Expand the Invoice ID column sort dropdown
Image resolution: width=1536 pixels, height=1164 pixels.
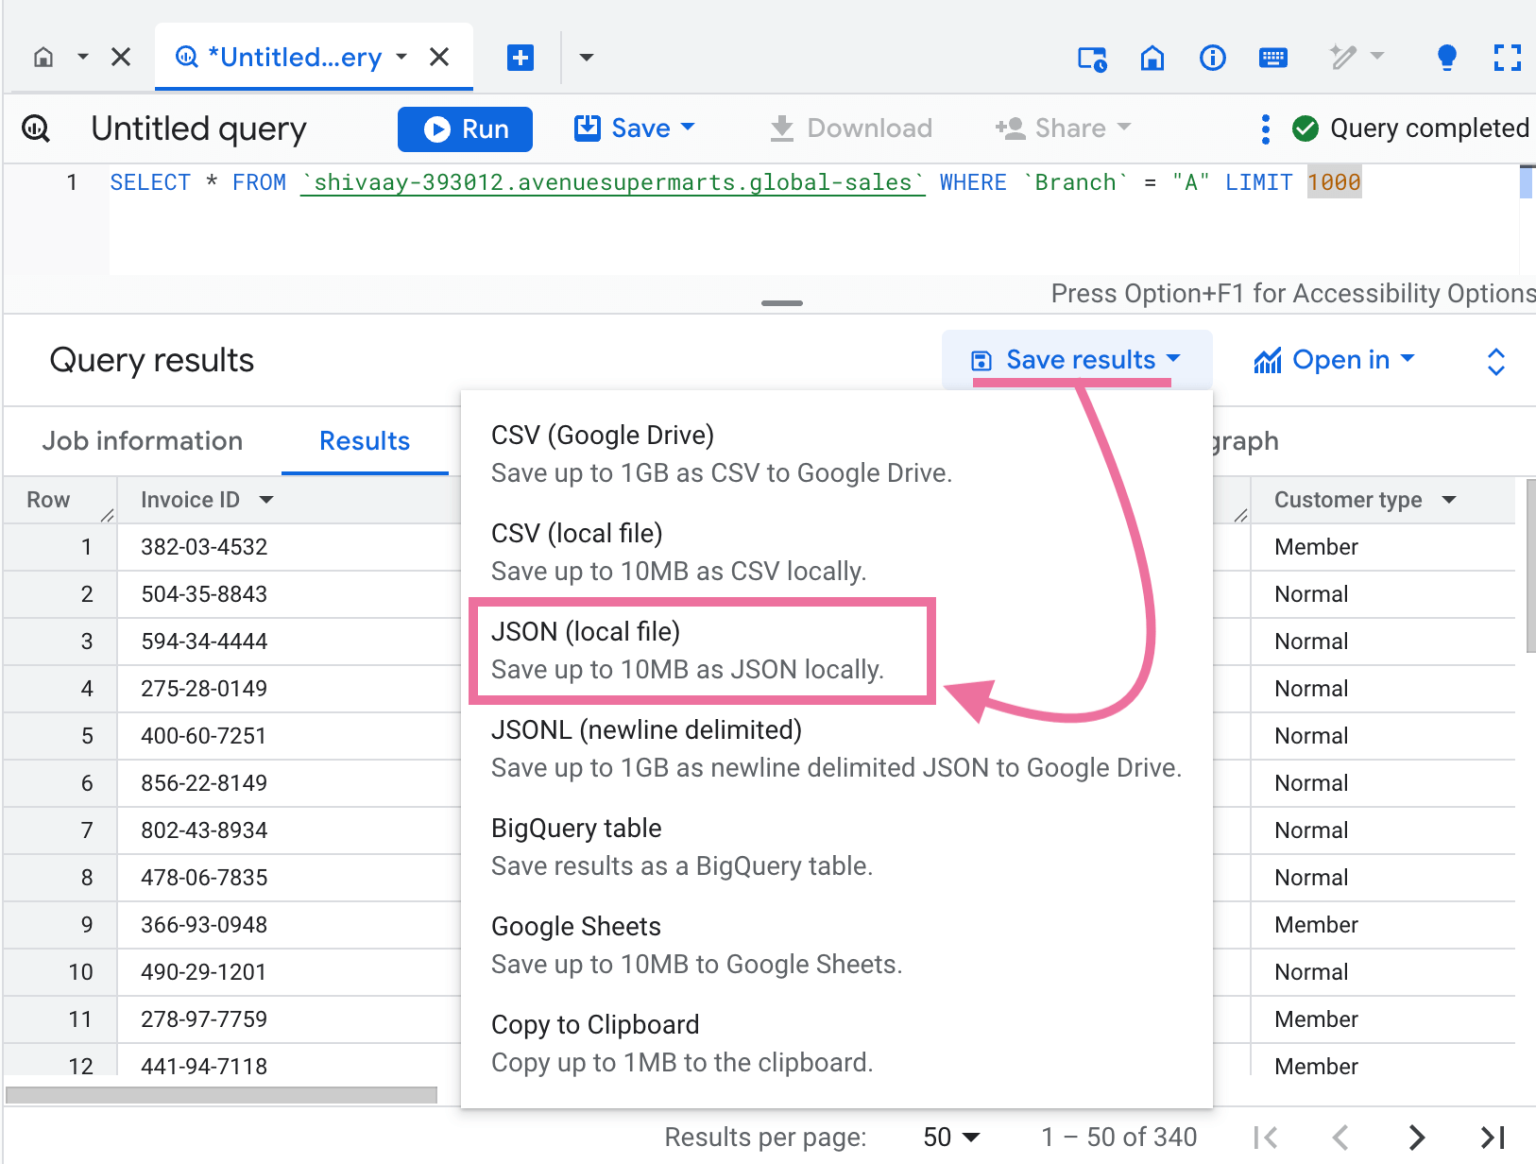click(265, 499)
